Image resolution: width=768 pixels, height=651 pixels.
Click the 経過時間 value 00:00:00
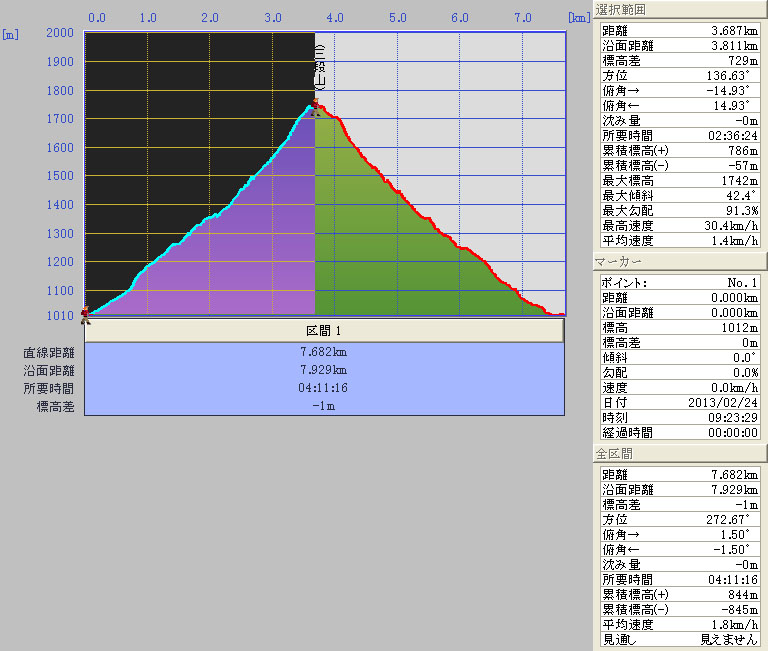coord(733,433)
